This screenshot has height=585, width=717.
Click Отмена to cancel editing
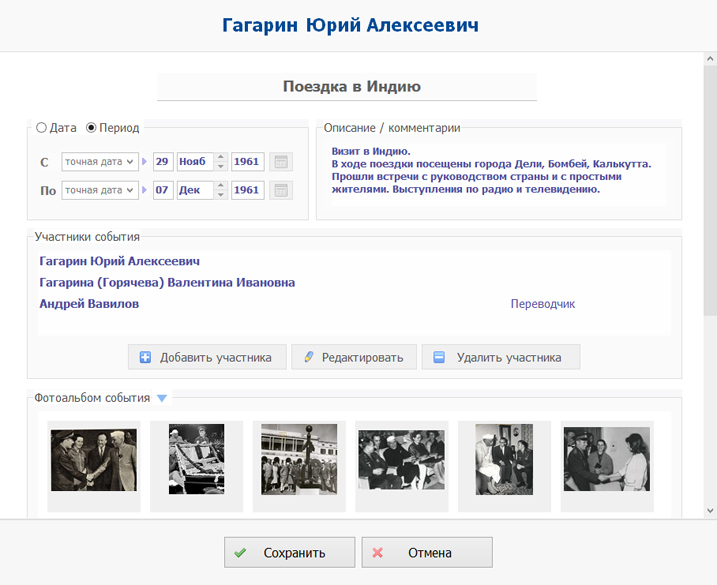[427, 553]
